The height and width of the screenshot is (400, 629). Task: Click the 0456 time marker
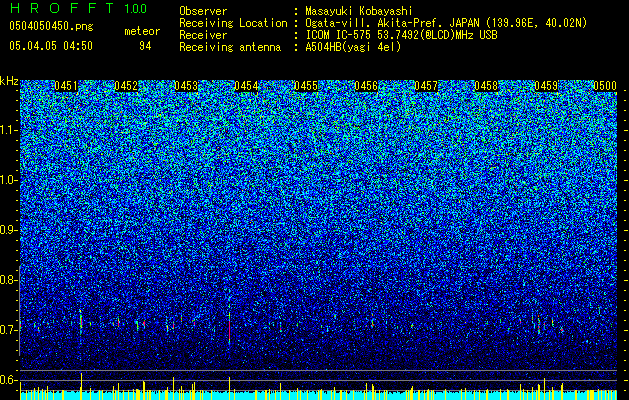coord(366,86)
